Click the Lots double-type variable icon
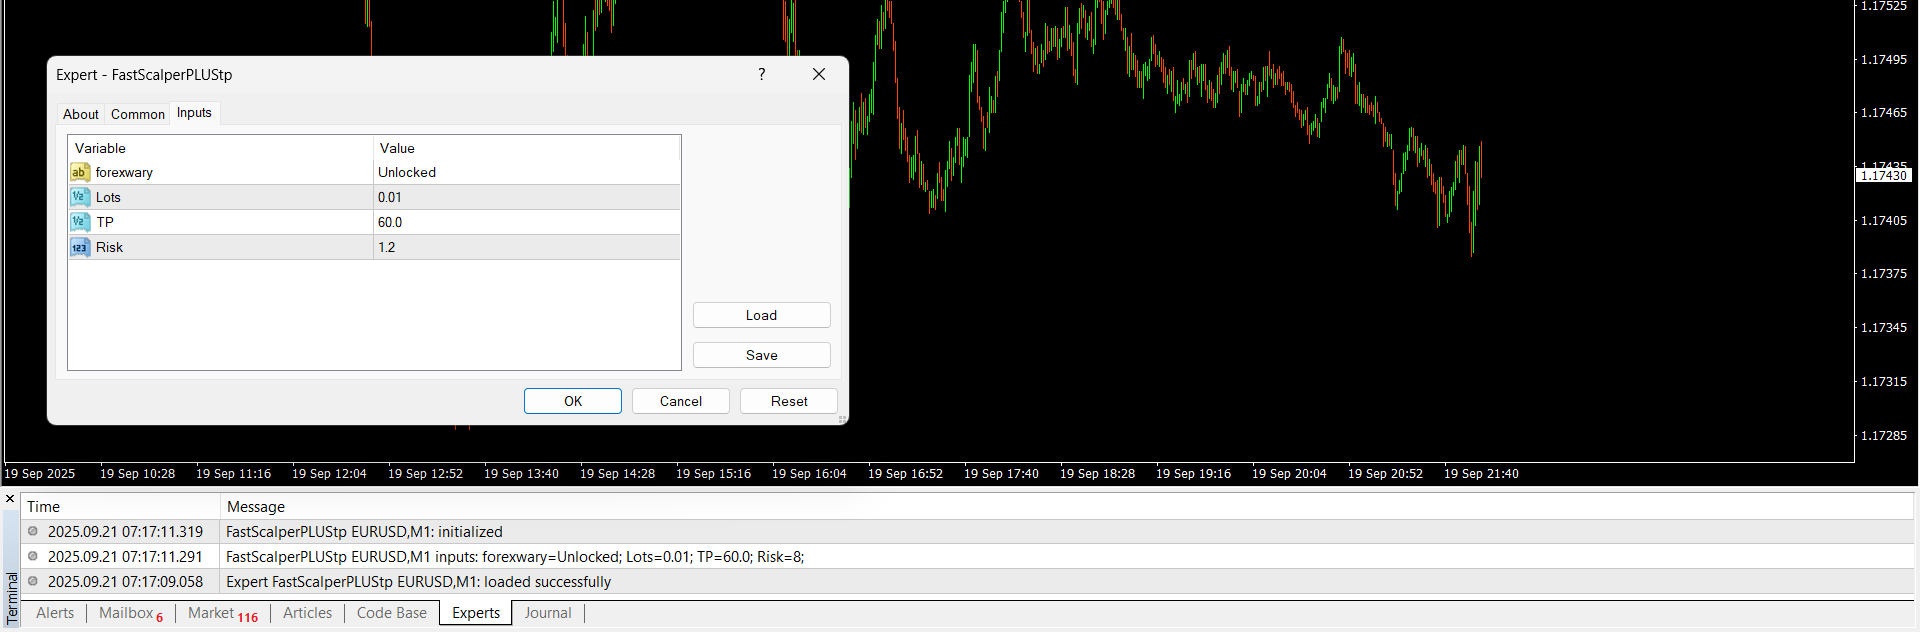 [x=80, y=197]
